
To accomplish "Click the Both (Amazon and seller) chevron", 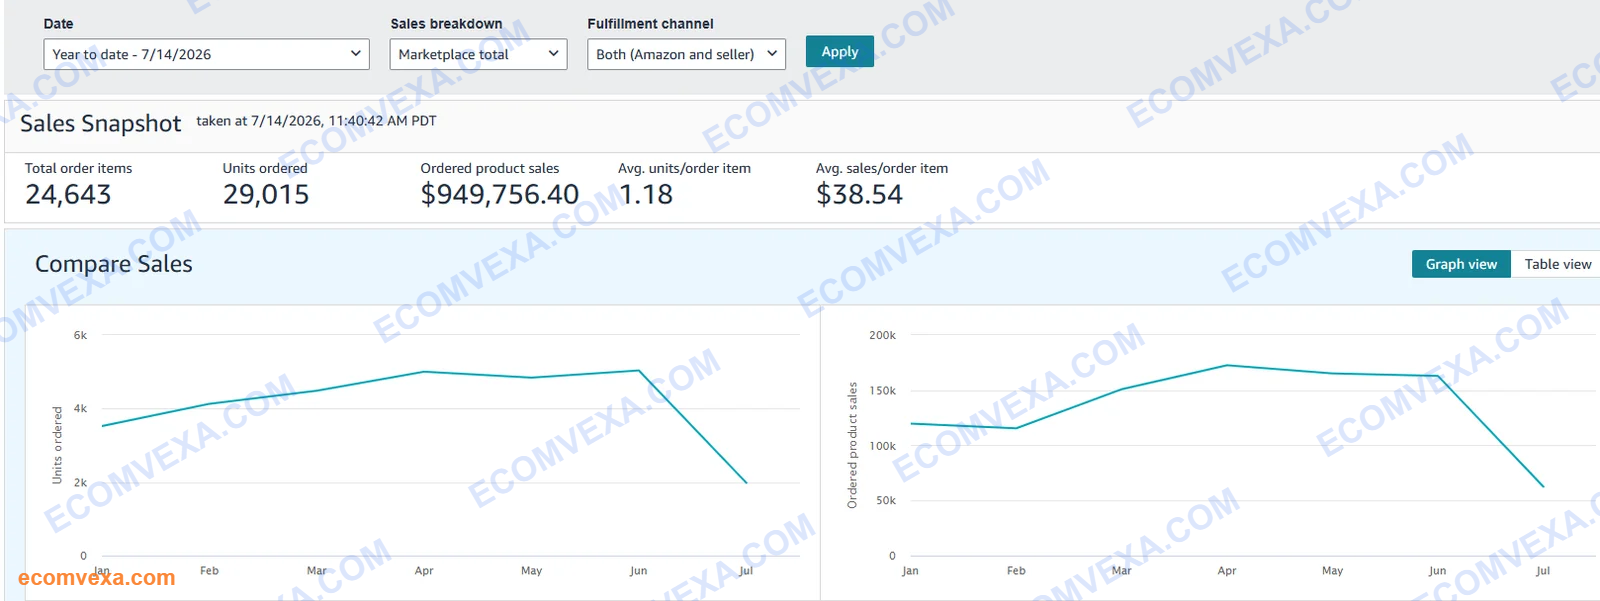I will [x=771, y=54].
